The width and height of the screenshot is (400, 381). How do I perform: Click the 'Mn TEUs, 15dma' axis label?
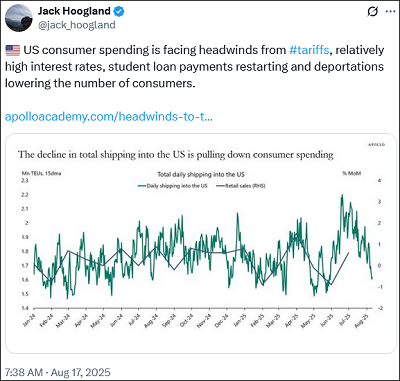[41, 173]
